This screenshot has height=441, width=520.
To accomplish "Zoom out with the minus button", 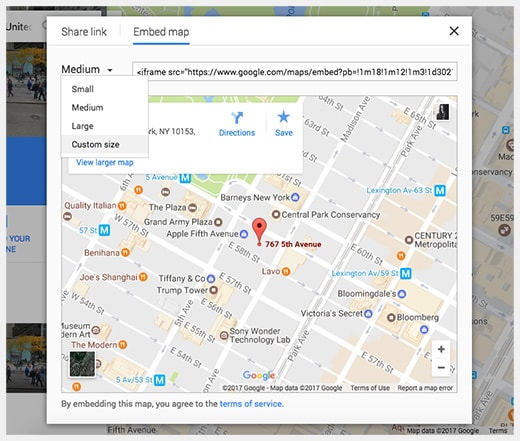I will (441, 368).
